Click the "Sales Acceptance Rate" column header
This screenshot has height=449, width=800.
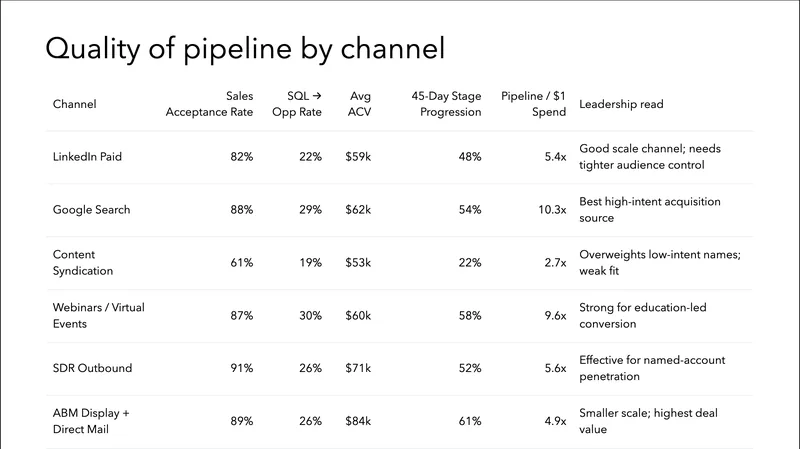(x=209, y=104)
